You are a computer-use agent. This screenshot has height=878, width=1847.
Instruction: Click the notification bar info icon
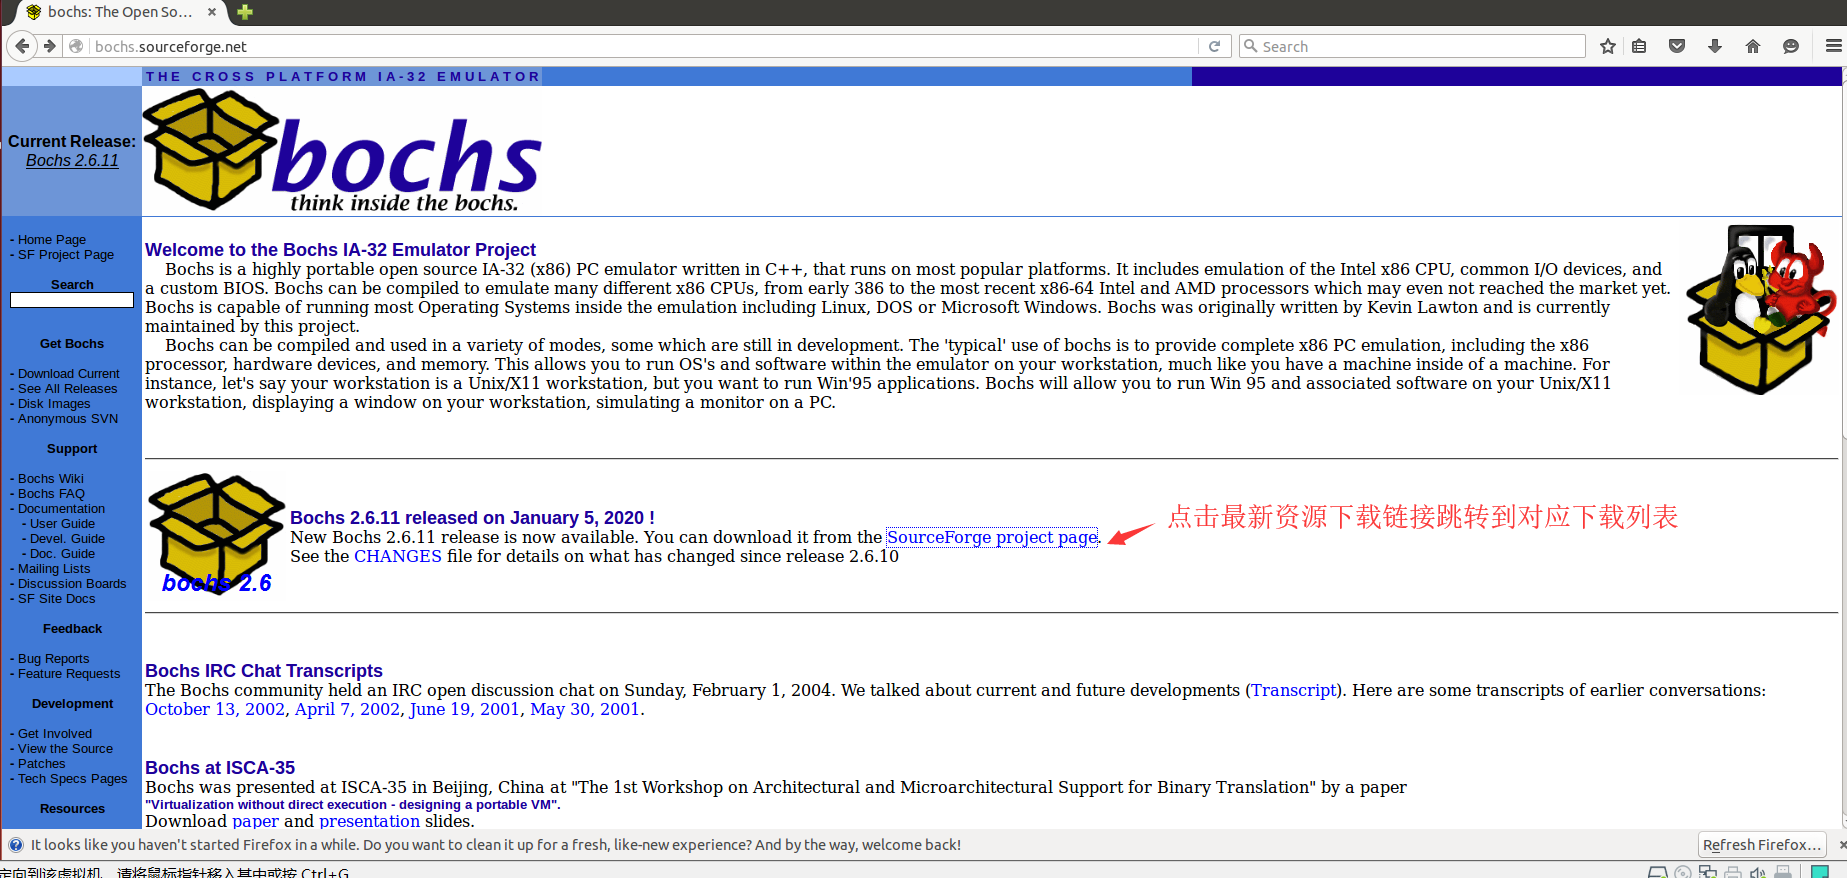pos(16,845)
